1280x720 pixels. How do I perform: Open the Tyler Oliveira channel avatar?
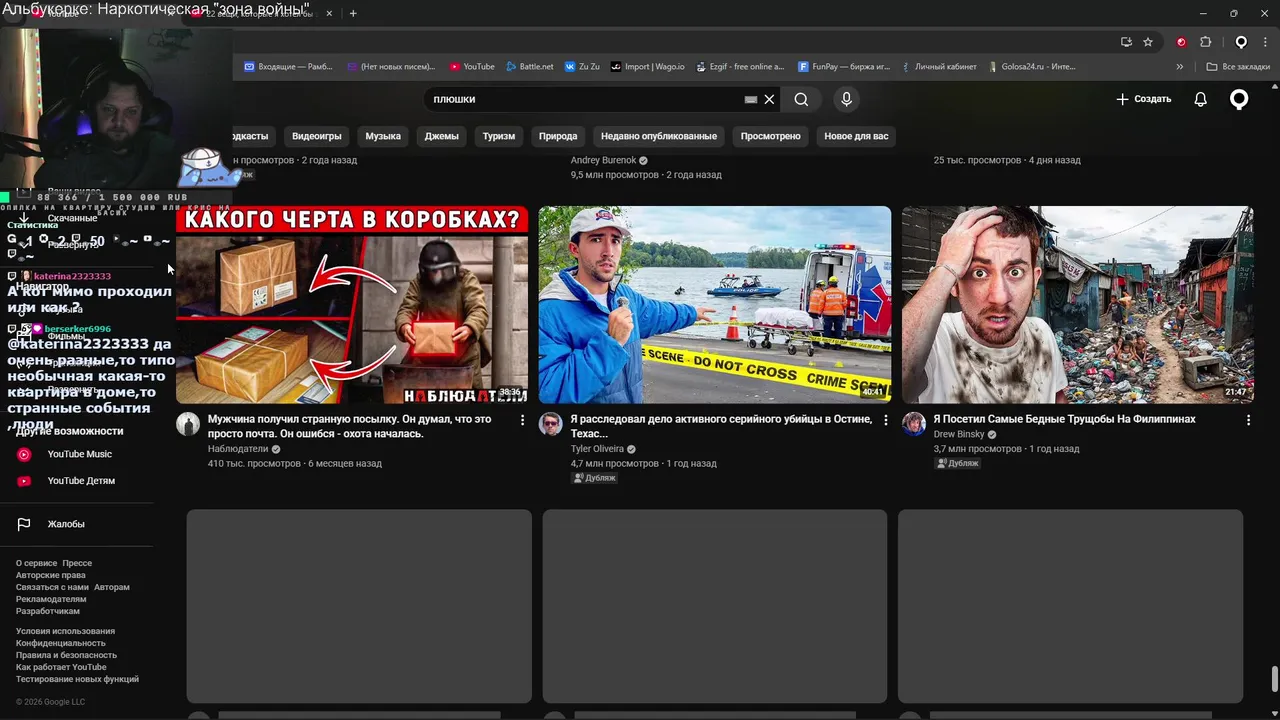click(x=551, y=424)
